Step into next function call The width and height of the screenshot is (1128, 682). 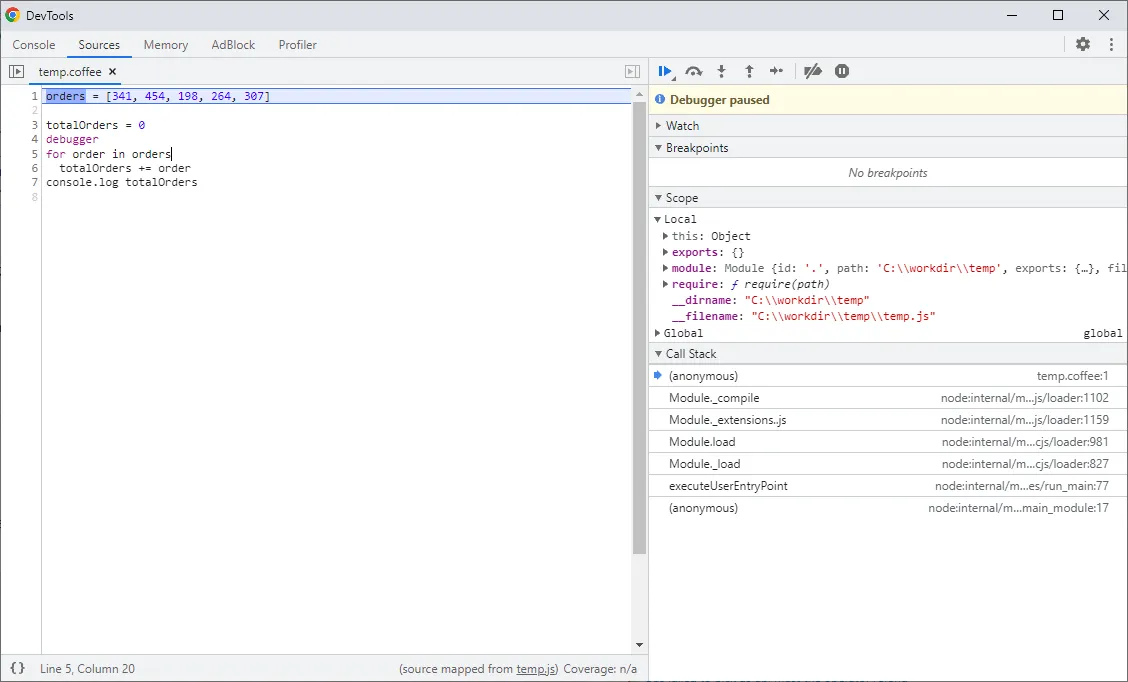[721, 71]
